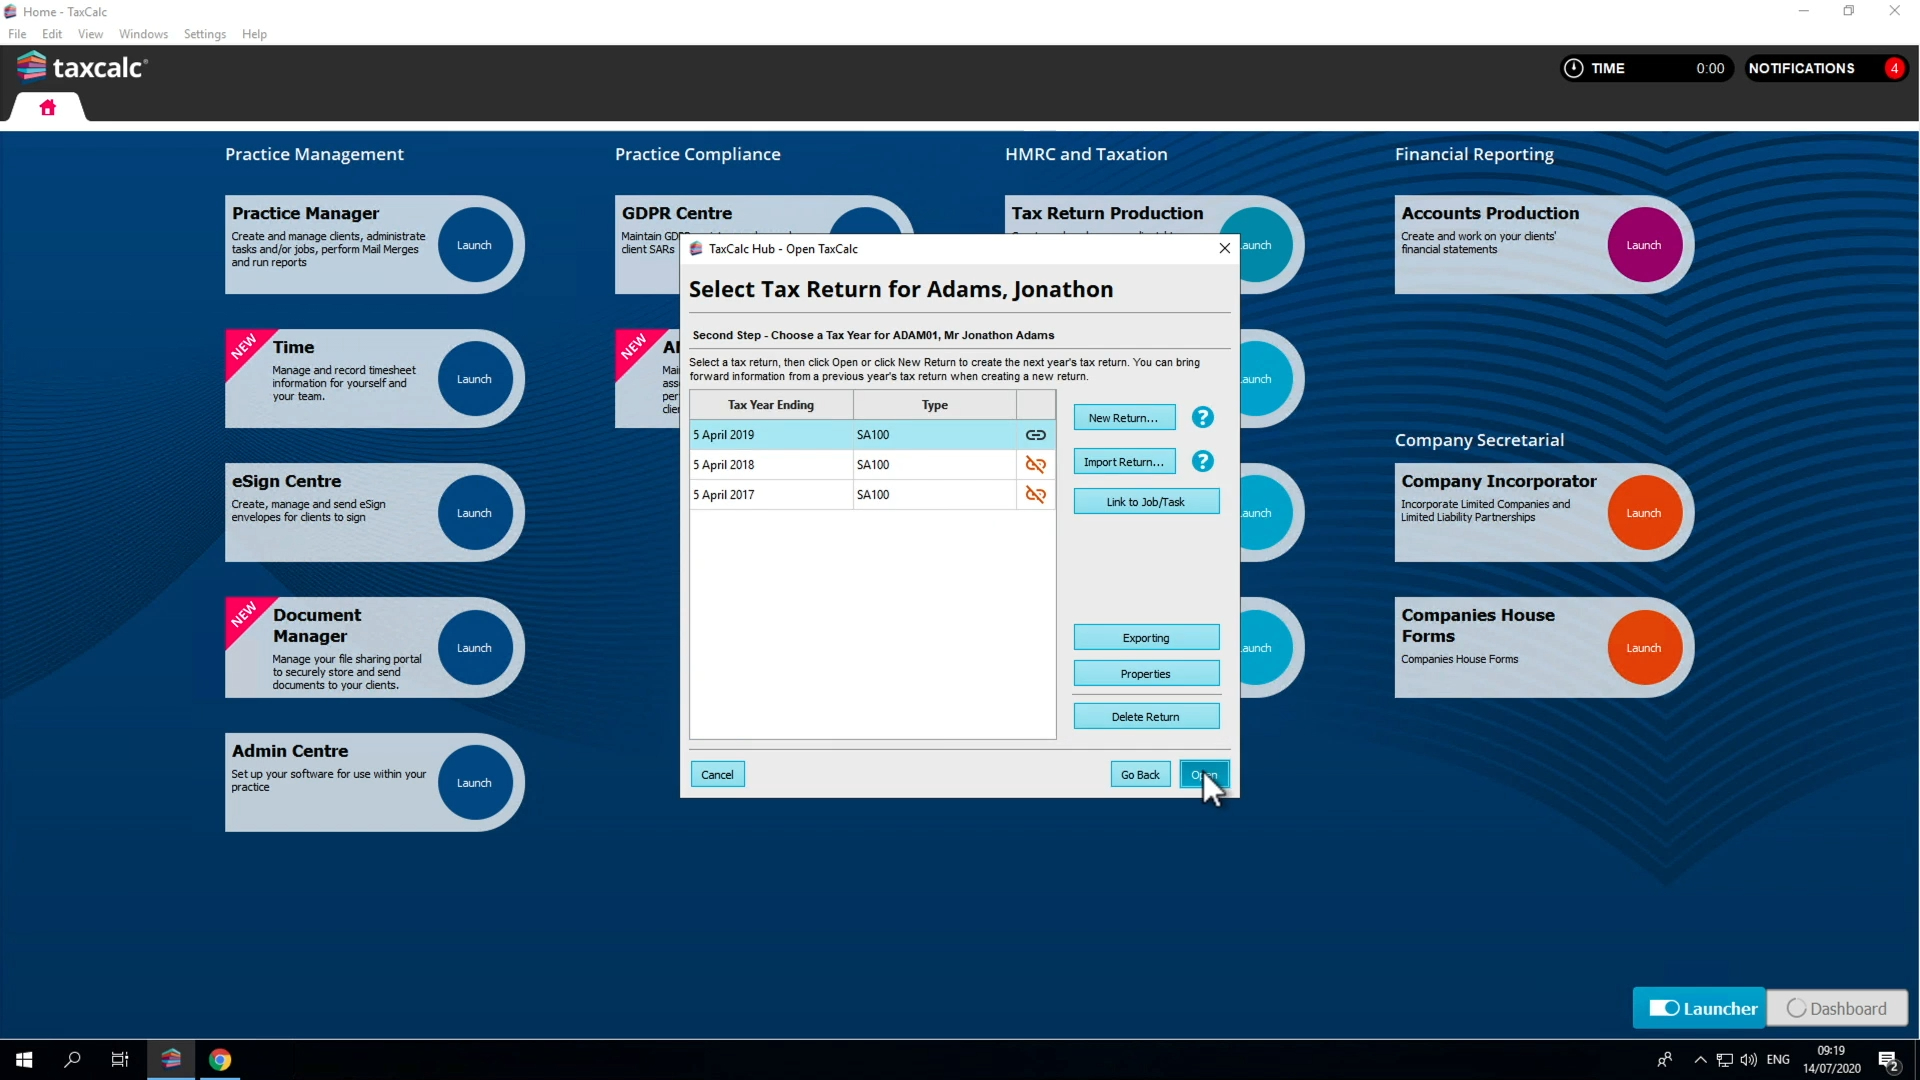The height and width of the screenshot is (1080, 1920).
Task: Launch Admin Centre
Action: point(474,783)
